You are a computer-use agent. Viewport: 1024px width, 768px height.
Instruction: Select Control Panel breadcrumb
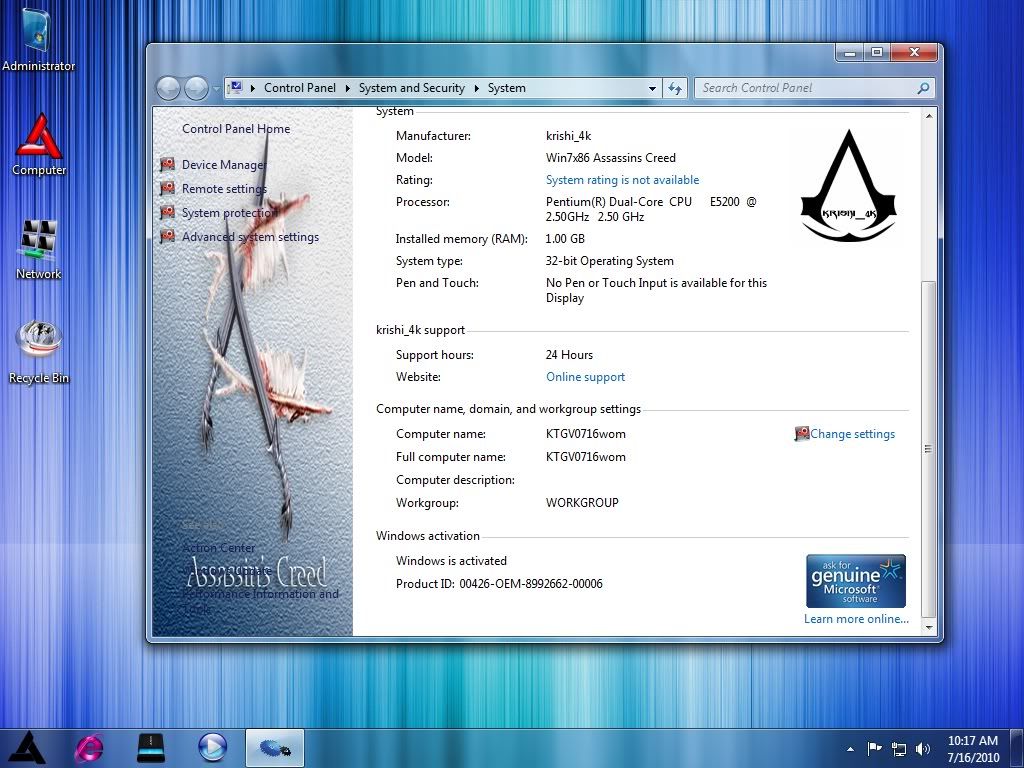(x=300, y=88)
